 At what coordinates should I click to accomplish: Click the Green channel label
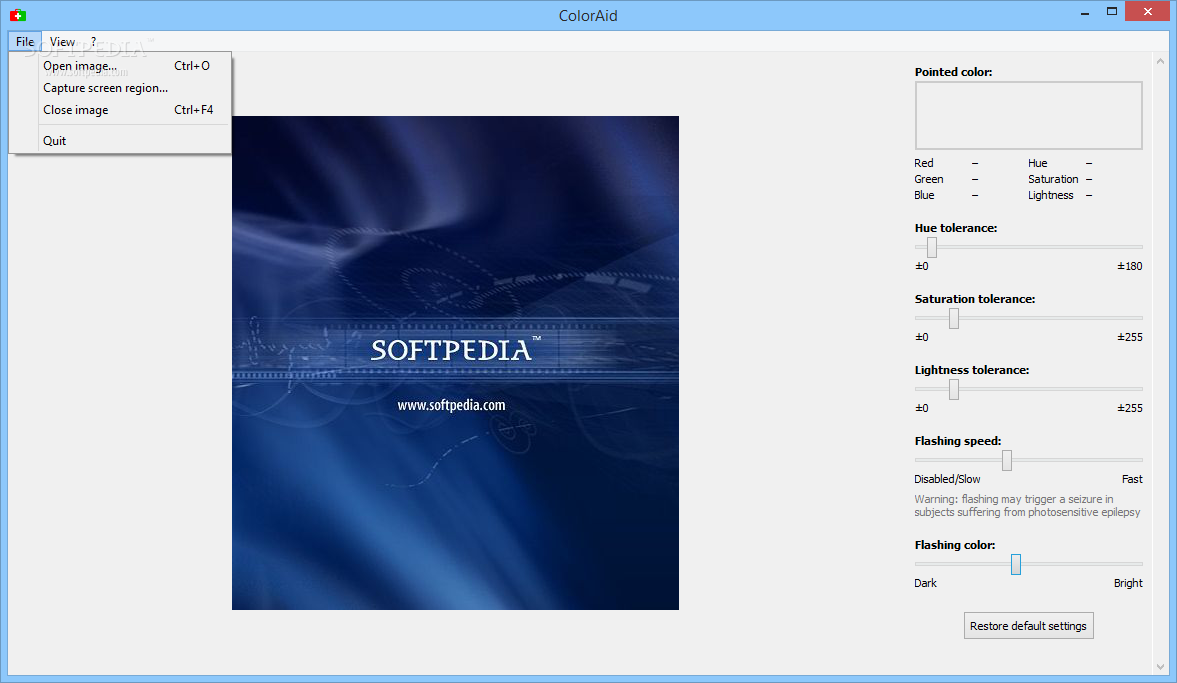tap(929, 179)
